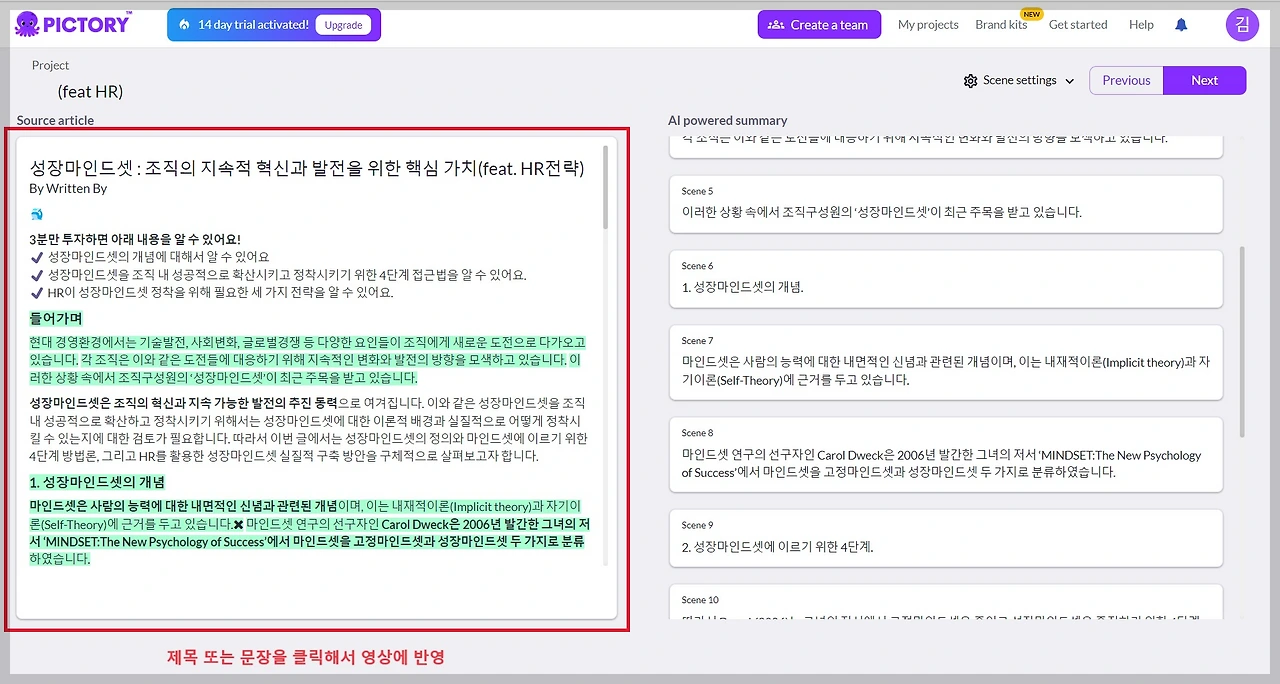Click checkmark line 'HR이 성장마인드셋 정착을 위해'
Image resolution: width=1280 pixels, height=684 pixels.
[212, 293]
